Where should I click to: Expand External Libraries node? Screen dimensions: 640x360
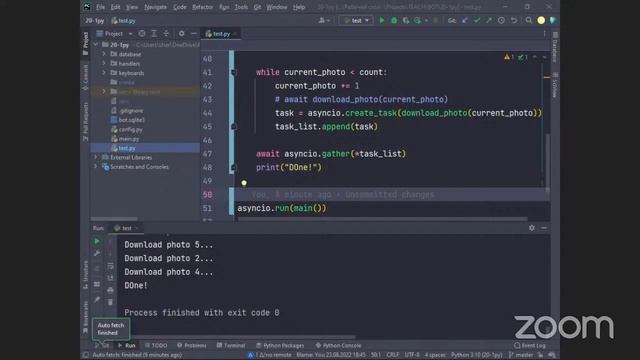click(96, 157)
